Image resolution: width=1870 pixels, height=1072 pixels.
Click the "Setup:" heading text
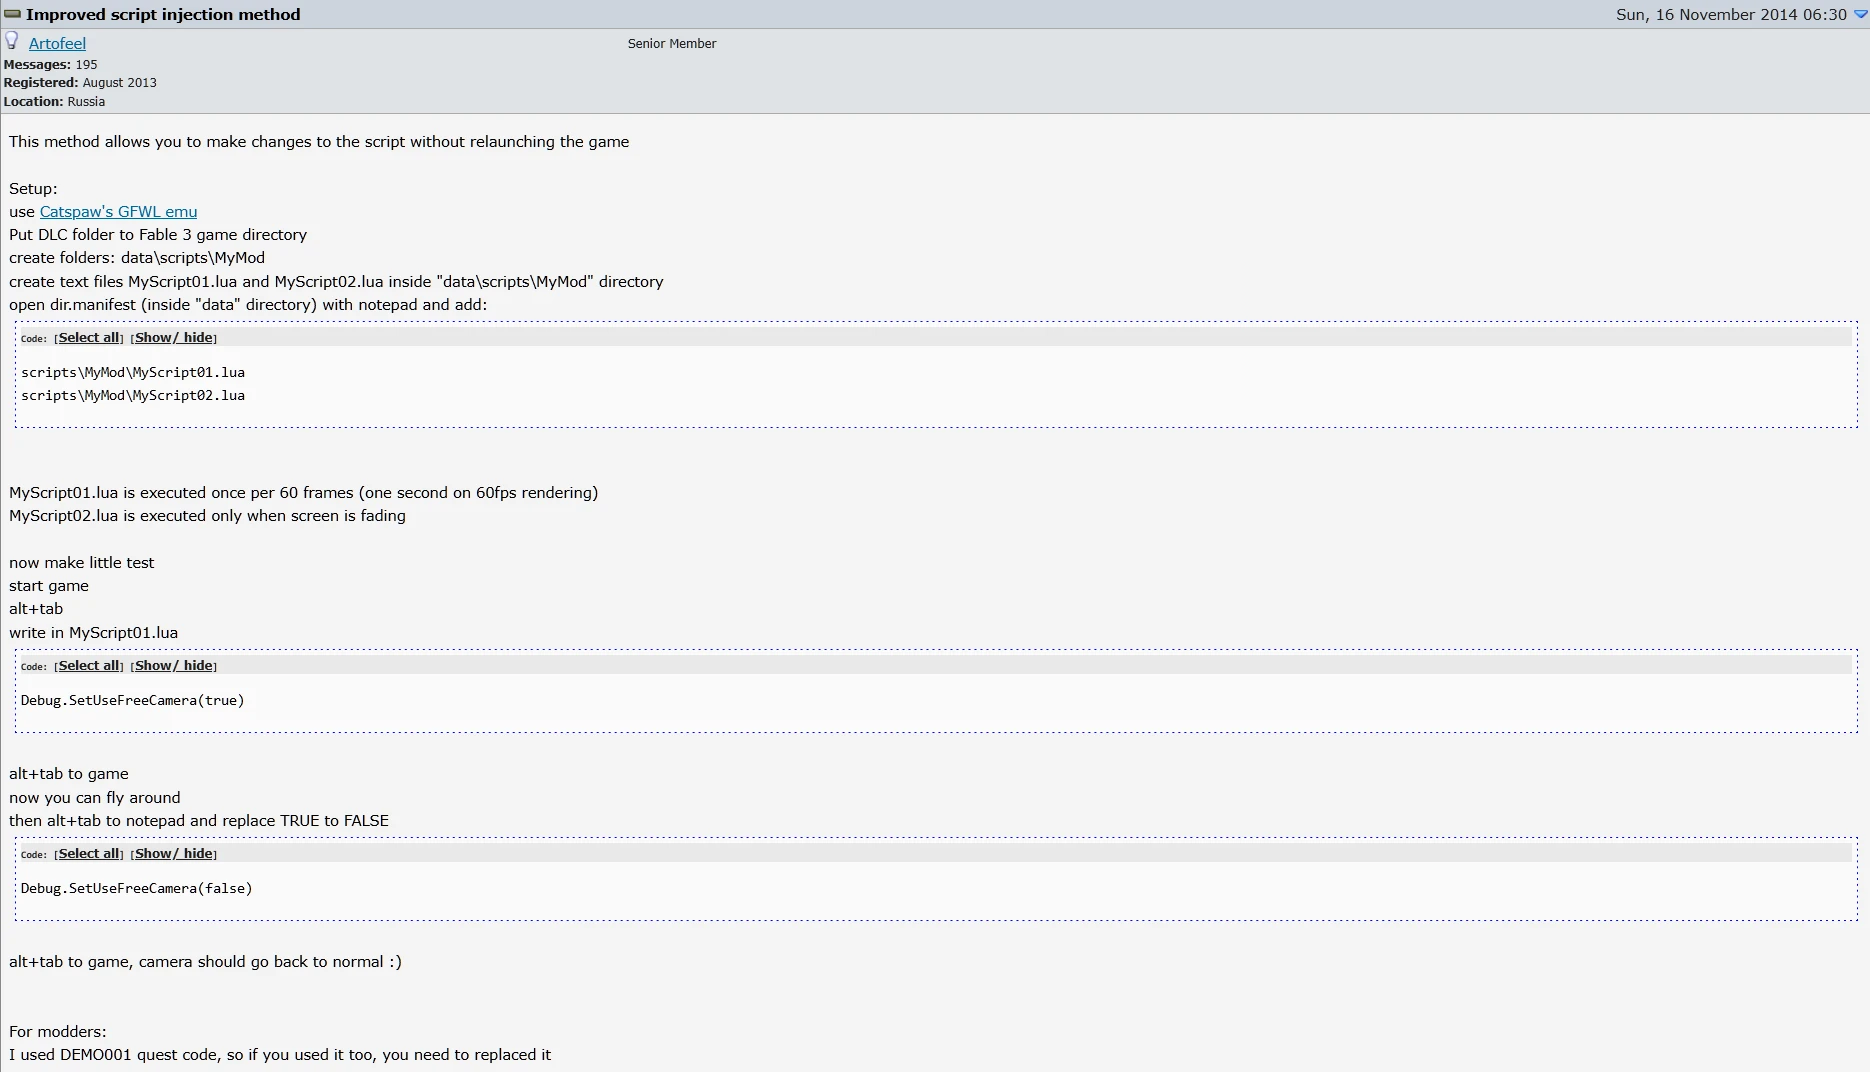click(x=33, y=189)
